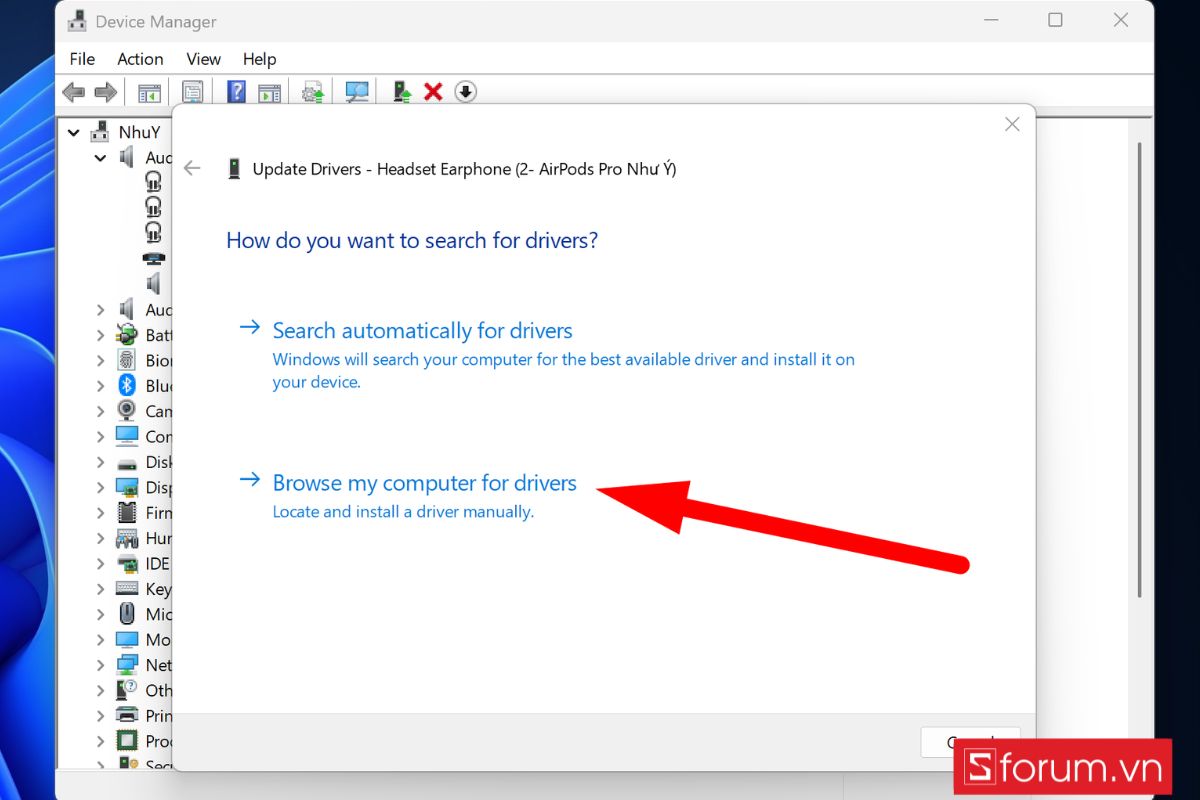This screenshot has width=1200, height=800.
Task: Select the Other devices question-mark icon
Action: point(127,690)
